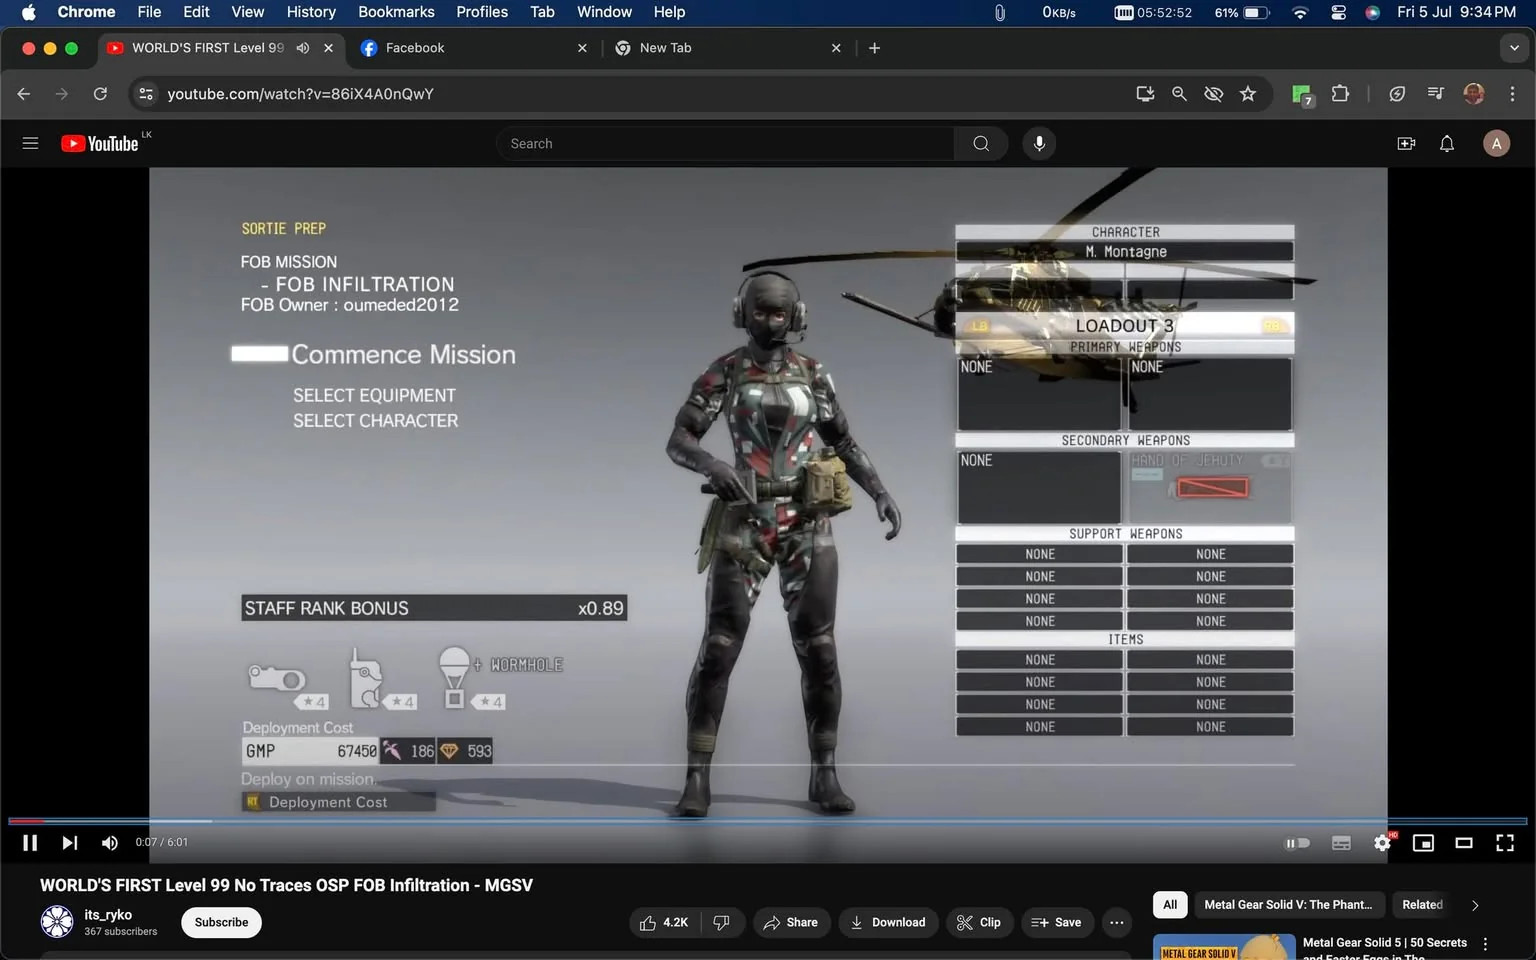Open options for MGS5 50 Secrets video
This screenshot has width=1536, height=960.
click(1485, 944)
